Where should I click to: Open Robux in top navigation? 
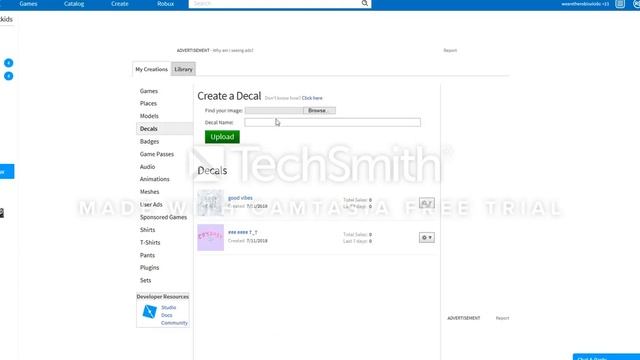click(x=165, y=4)
